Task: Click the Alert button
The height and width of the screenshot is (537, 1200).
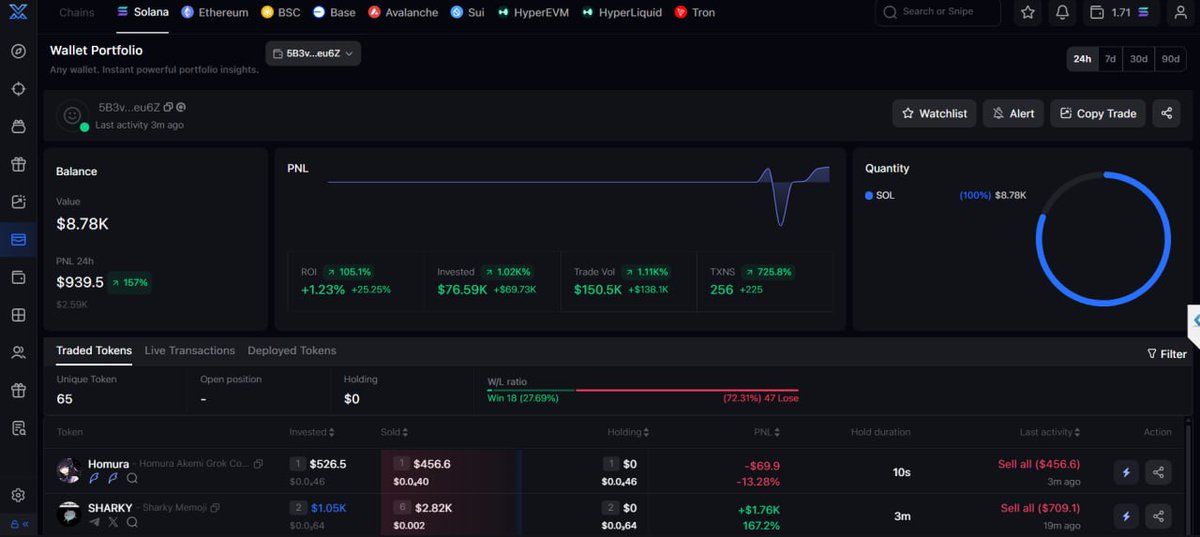Action: (x=1013, y=113)
